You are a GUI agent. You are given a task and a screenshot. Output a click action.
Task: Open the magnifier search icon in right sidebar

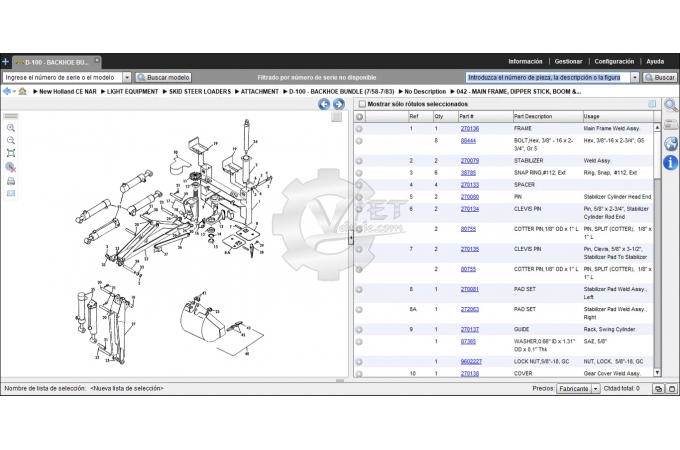670,105
